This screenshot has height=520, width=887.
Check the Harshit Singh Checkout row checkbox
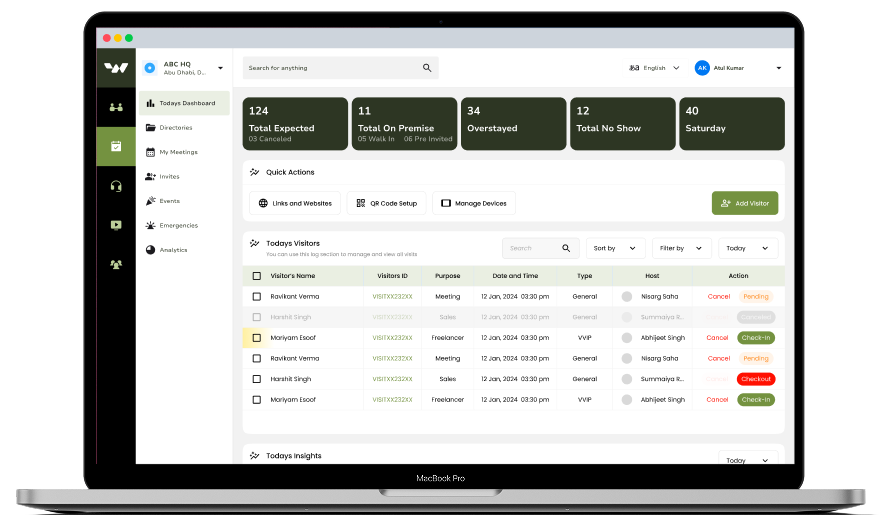(257, 379)
